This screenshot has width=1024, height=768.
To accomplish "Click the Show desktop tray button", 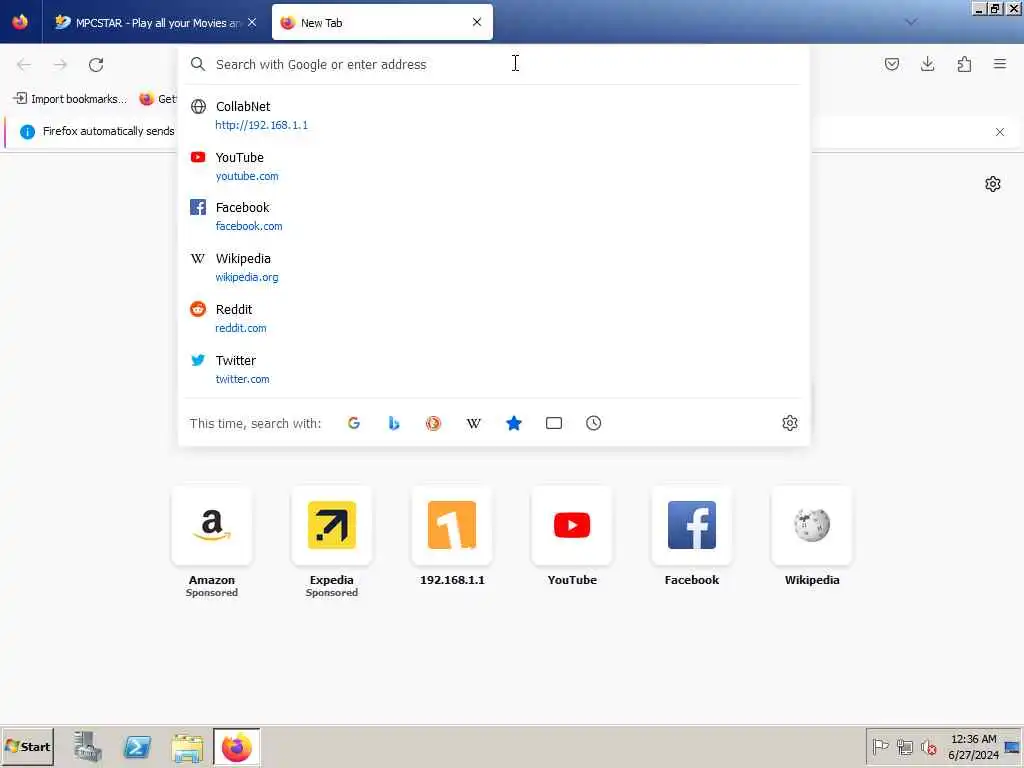I will 1012,746.
